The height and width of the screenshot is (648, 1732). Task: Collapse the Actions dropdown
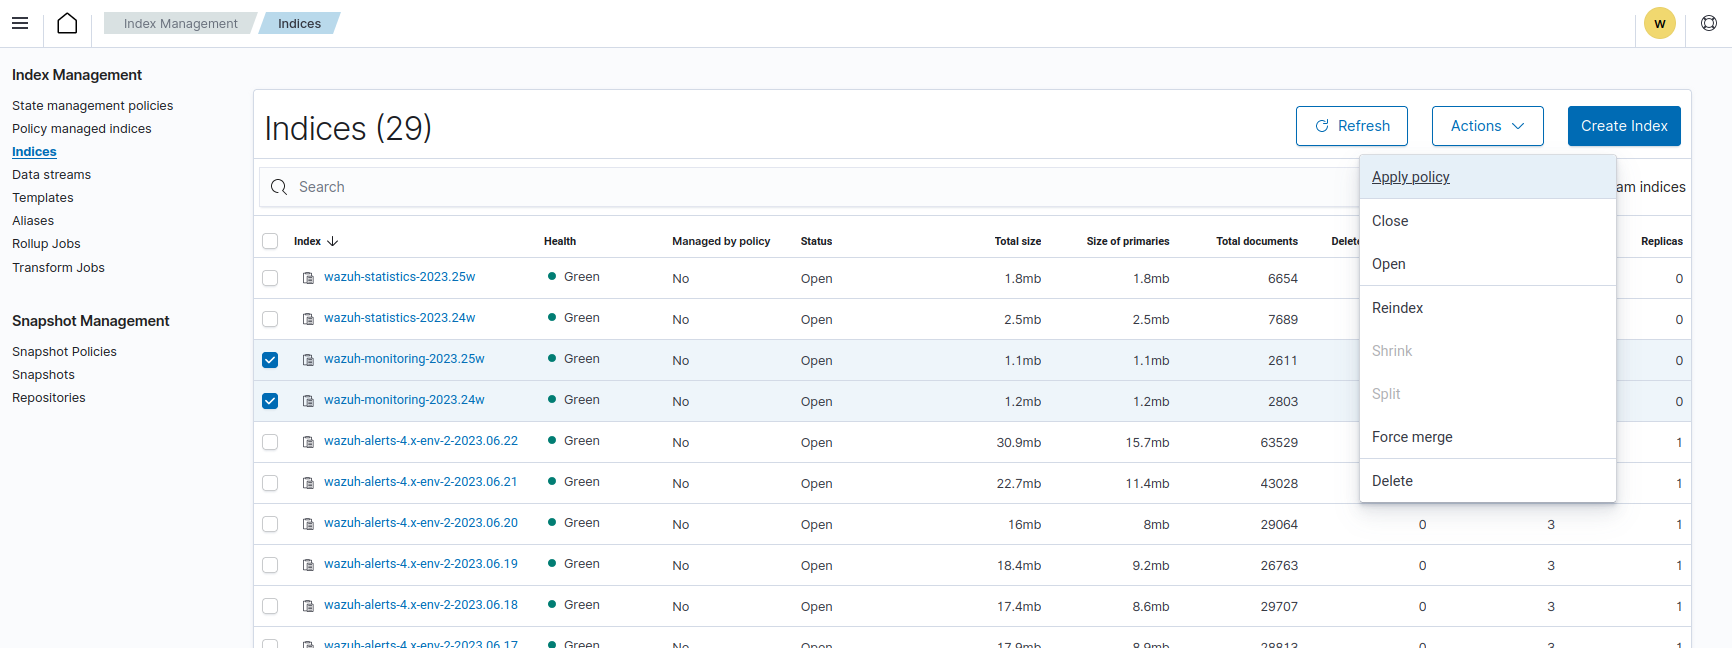pyautogui.click(x=1487, y=126)
